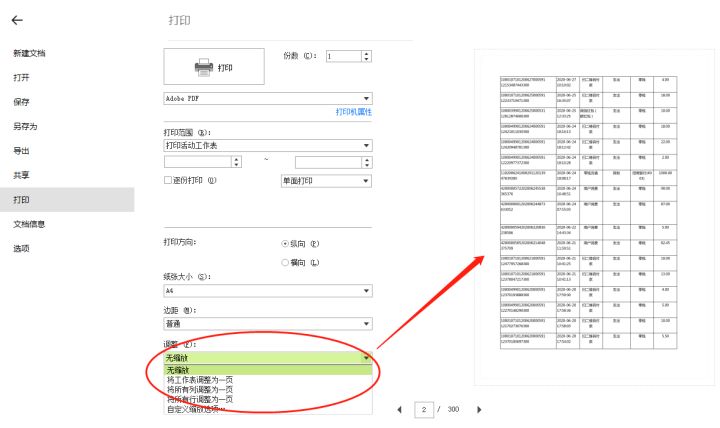Click the 打印机属性 link
Screen dimensions: 720x428
coord(354,112)
